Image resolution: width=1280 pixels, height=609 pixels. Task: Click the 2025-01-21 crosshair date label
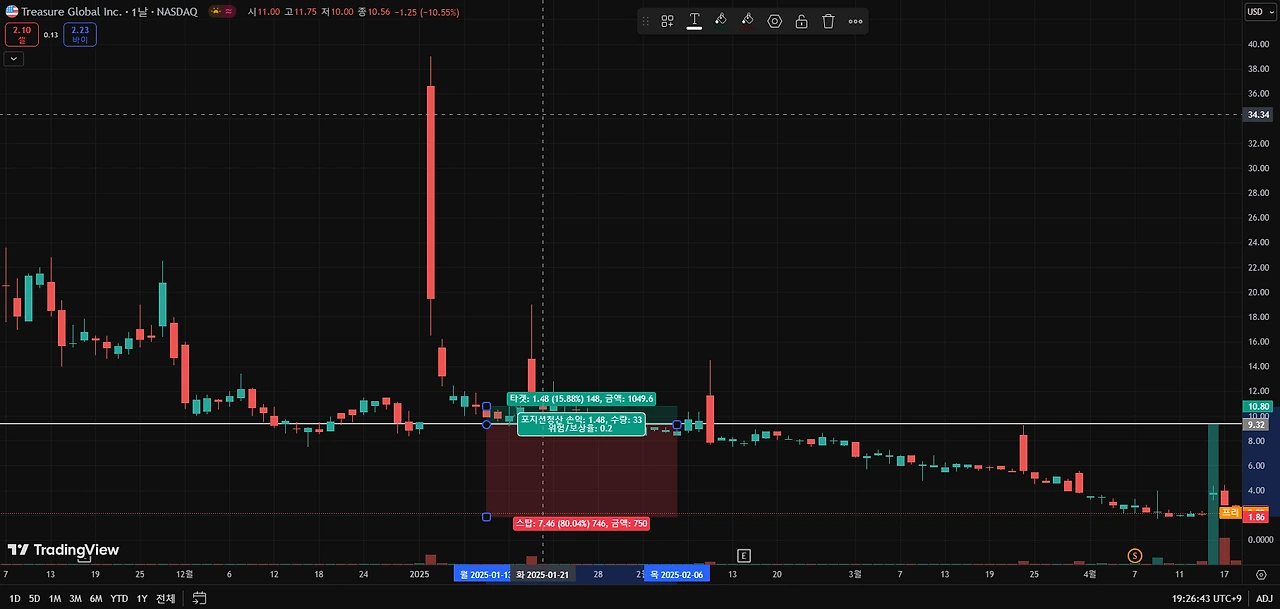point(542,575)
